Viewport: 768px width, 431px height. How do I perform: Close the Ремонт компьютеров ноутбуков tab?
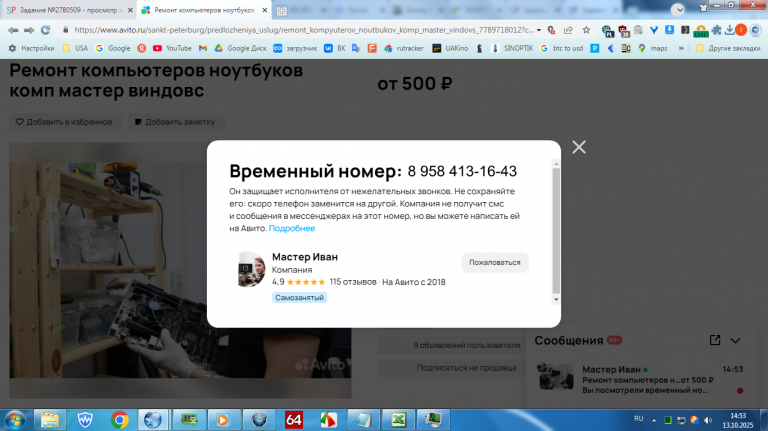coord(264,10)
